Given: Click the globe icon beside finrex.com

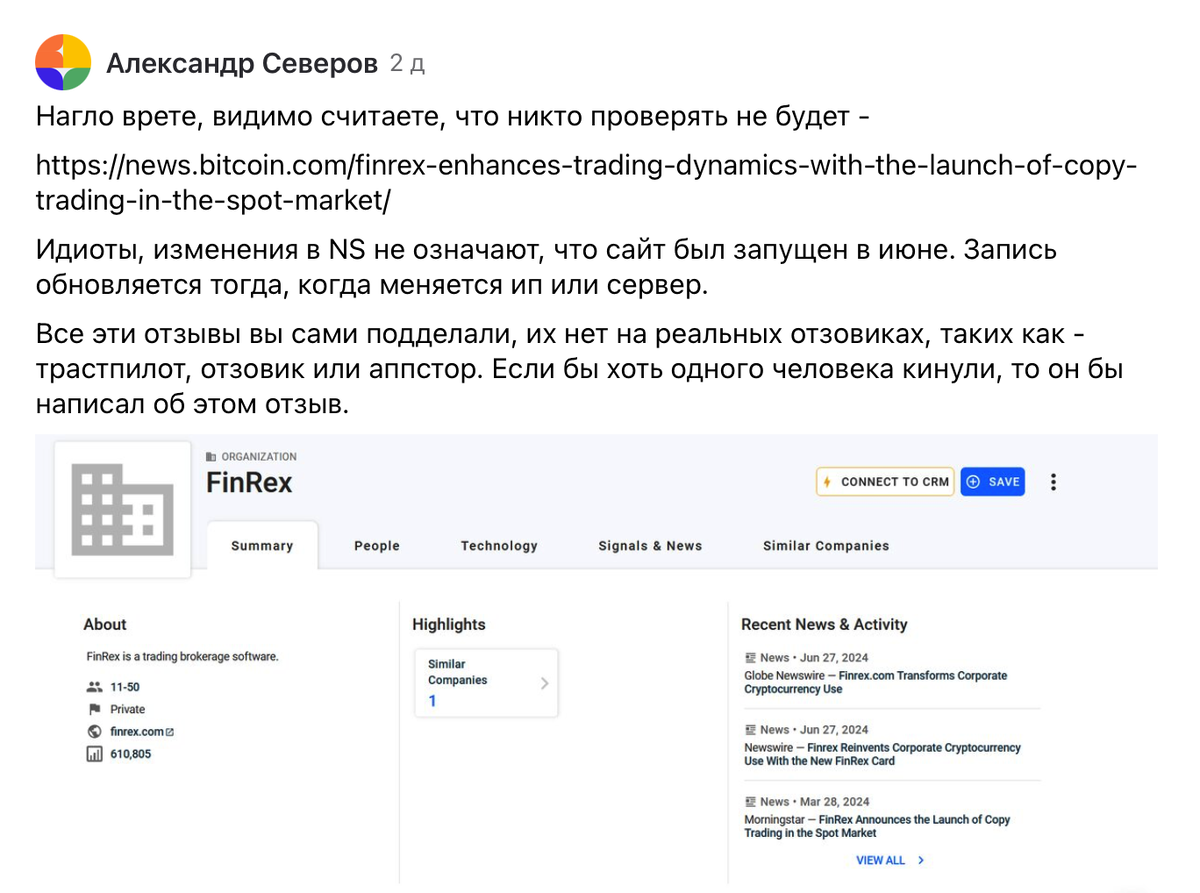Looking at the screenshot, I should 95,732.
